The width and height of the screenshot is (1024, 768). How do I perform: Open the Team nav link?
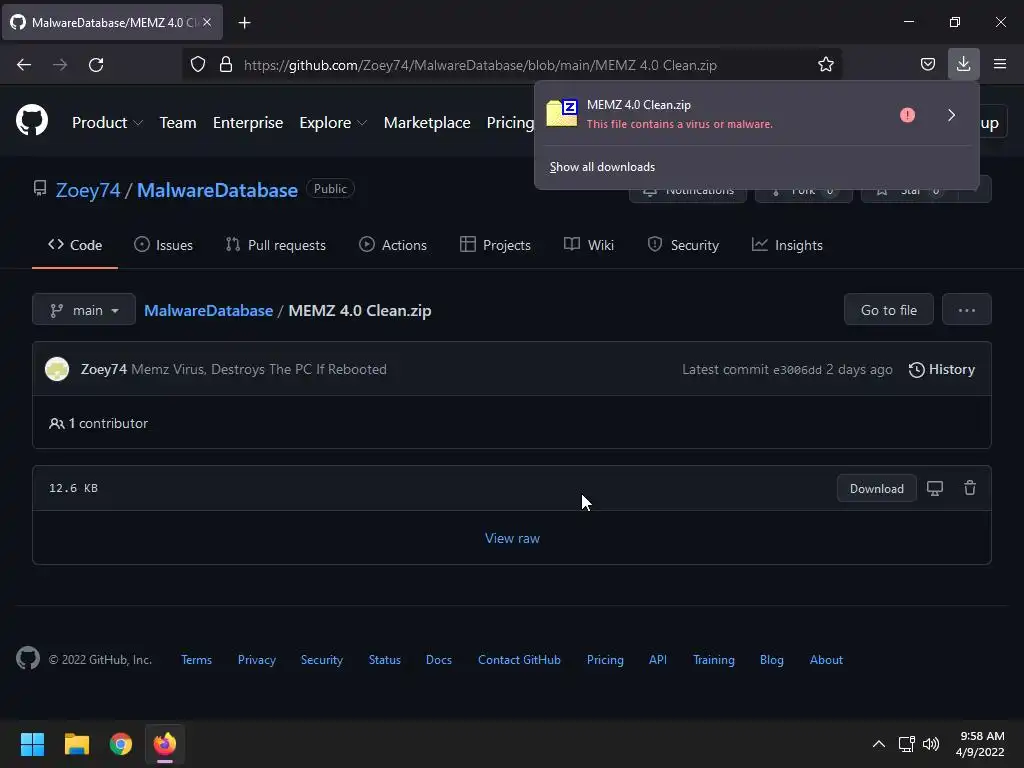pyautogui.click(x=178, y=123)
